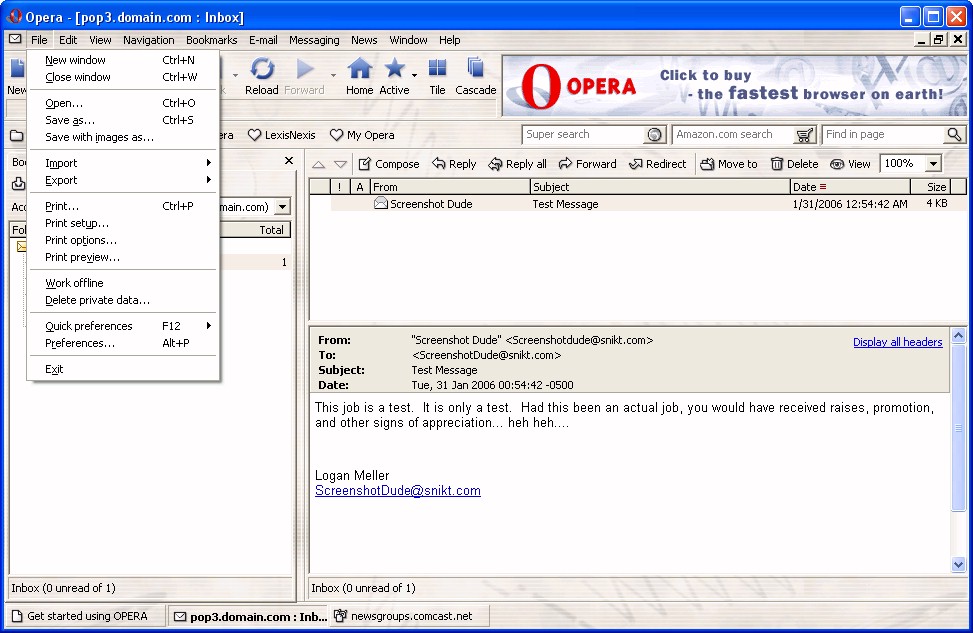This screenshot has height=633, width=973.
Task: Select Exit in the File menu
Action: pos(123,369)
